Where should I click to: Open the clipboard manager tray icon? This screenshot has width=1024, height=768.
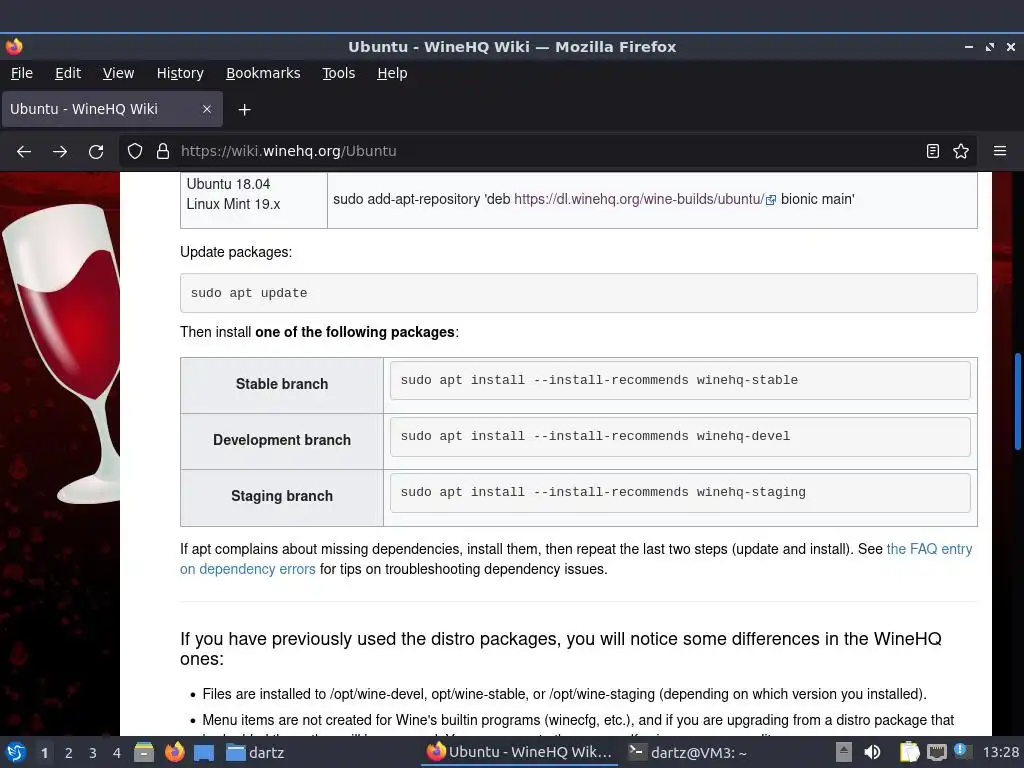pos(909,752)
